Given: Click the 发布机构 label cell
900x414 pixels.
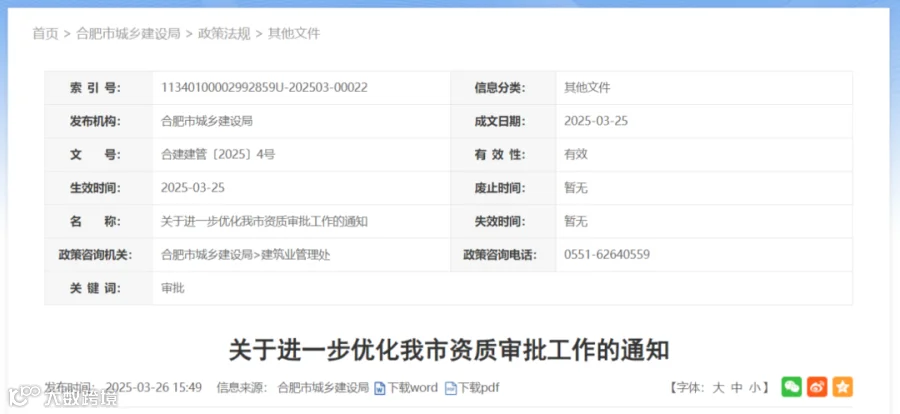Looking at the screenshot, I should [99, 121].
